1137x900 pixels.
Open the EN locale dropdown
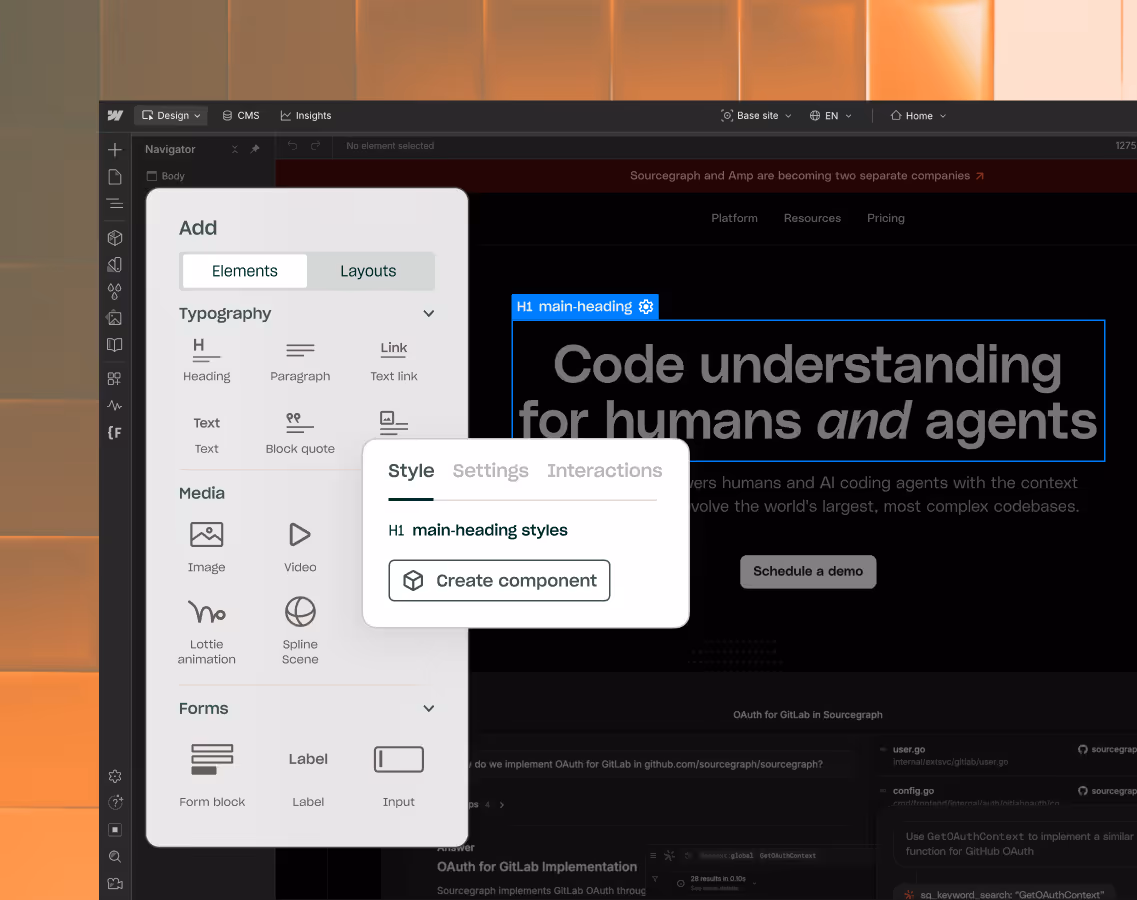pyautogui.click(x=831, y=115)
